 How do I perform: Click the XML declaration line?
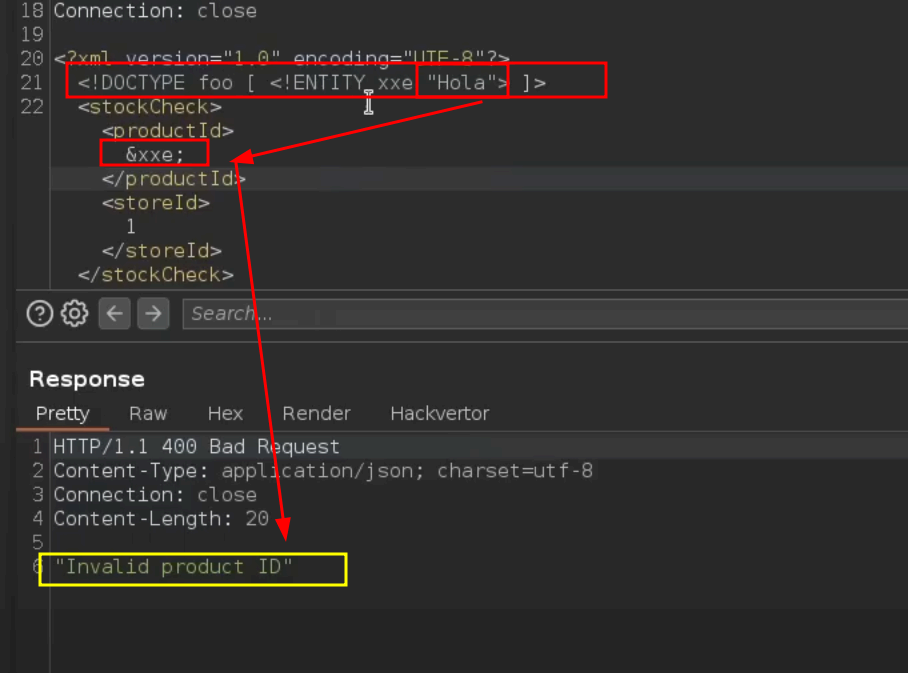click(x=282, y=58)
